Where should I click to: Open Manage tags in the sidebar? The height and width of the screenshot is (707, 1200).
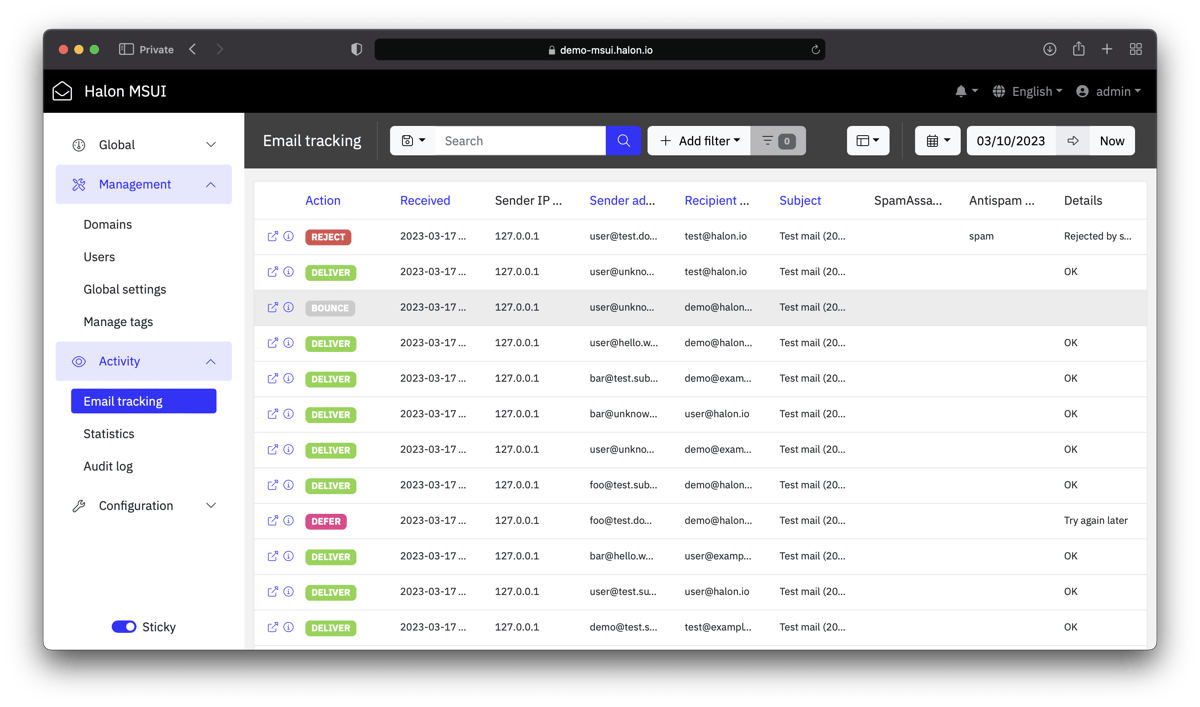click(x=118, y=322)
